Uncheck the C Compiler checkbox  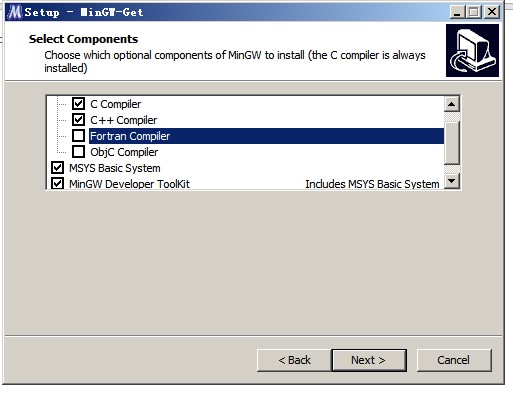pyautogui.click(x=78, y=104)
